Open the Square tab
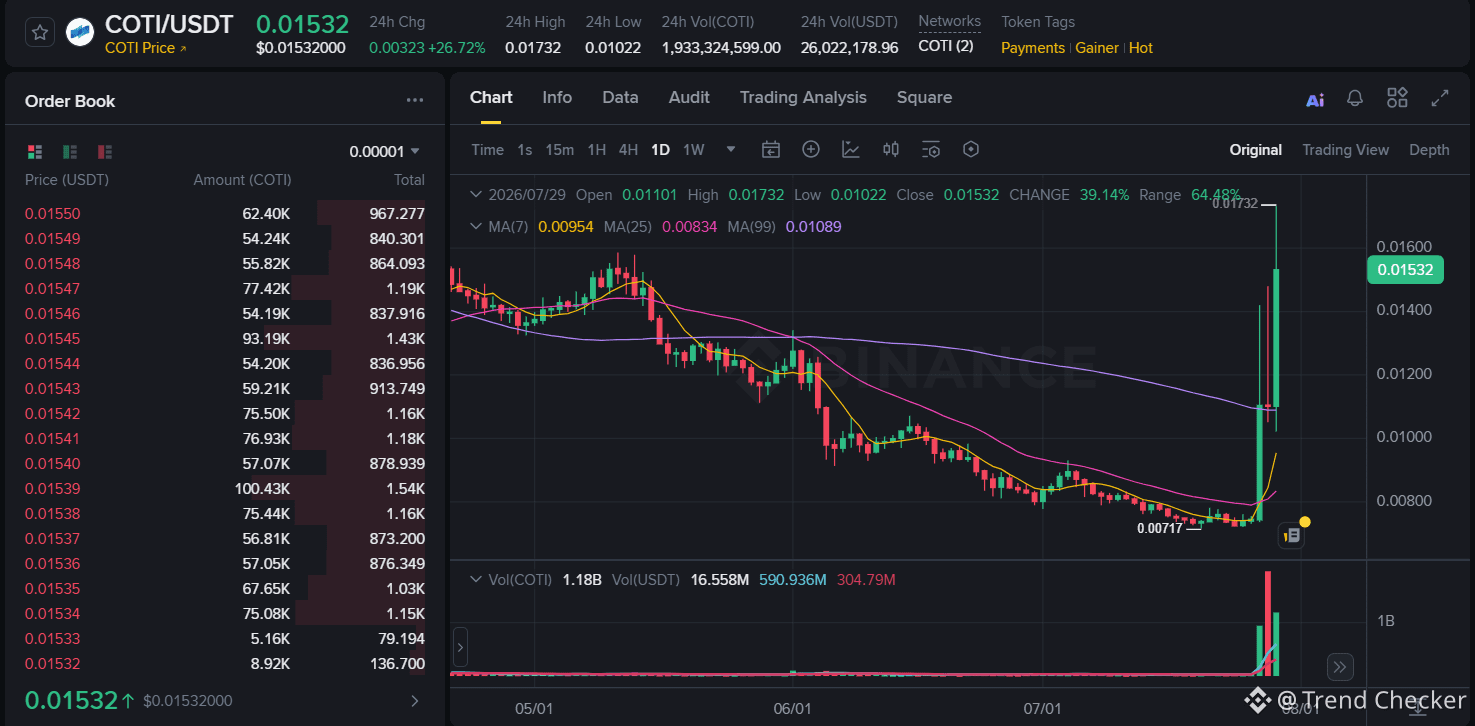This screenshot has height=726, width=1475. (x=924, y=97)
